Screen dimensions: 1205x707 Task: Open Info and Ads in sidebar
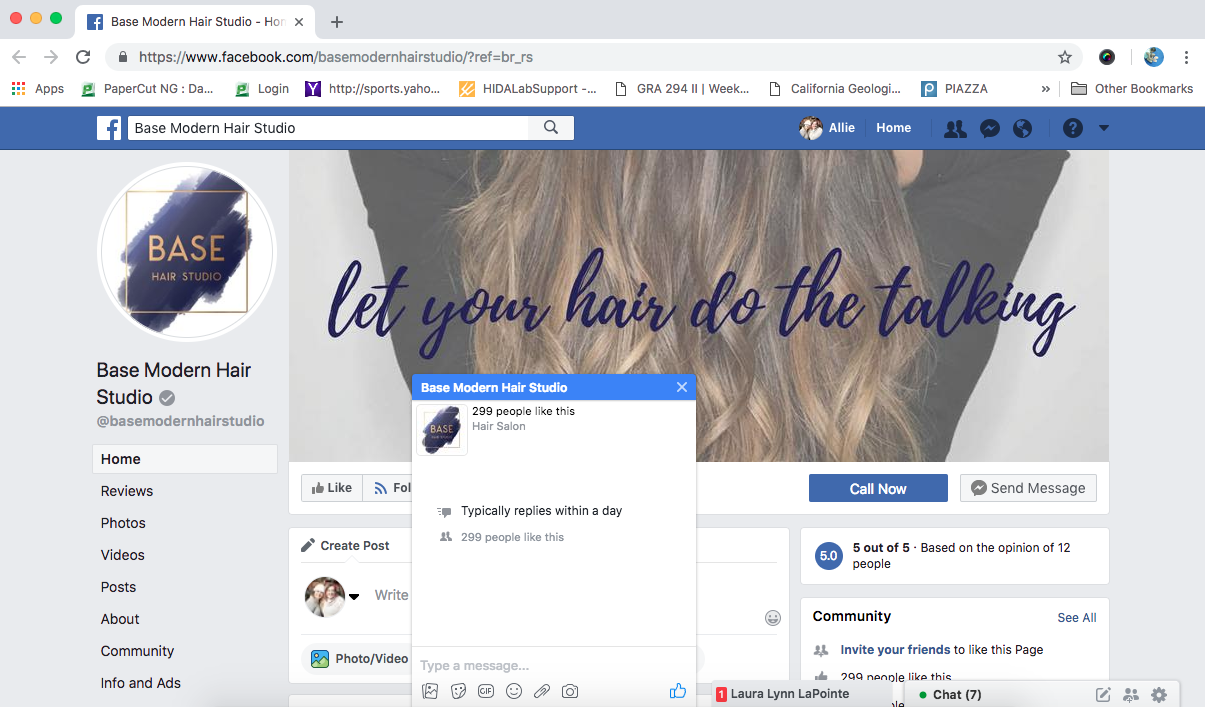[x=141, y=683]
